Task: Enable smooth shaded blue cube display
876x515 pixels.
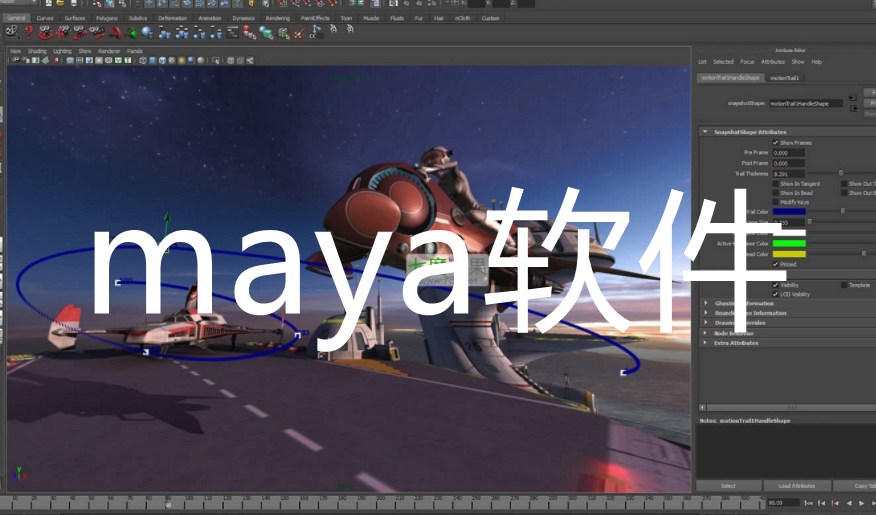Action: (153, 60)
